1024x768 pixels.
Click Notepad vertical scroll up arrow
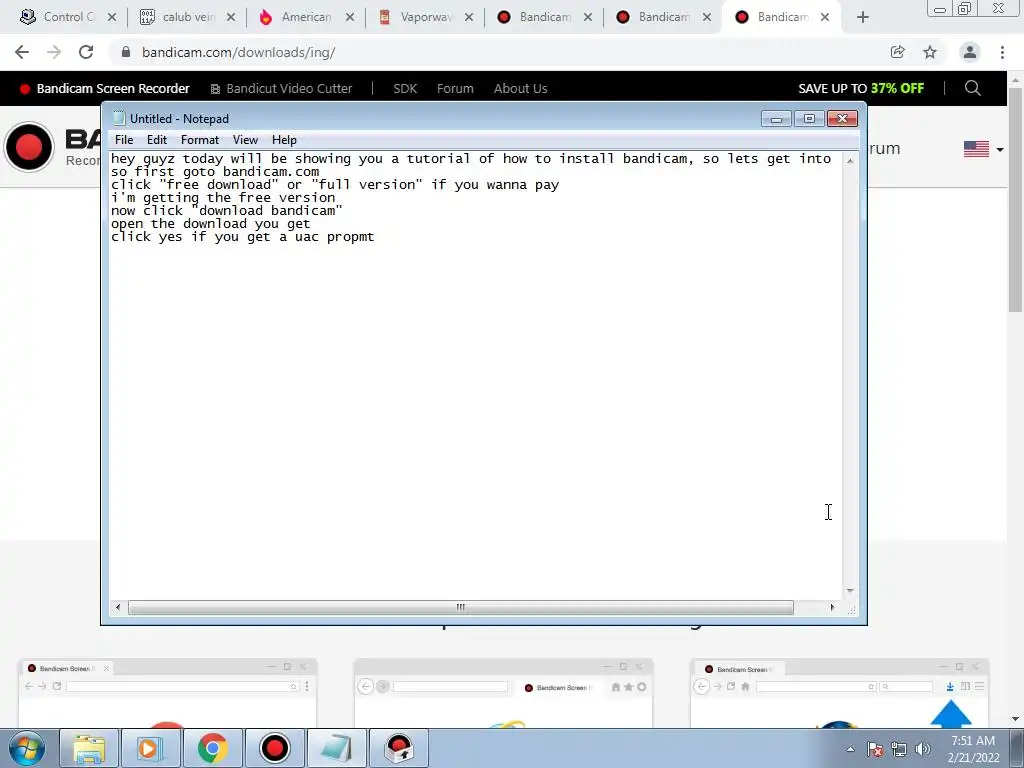tap(850, 161)
